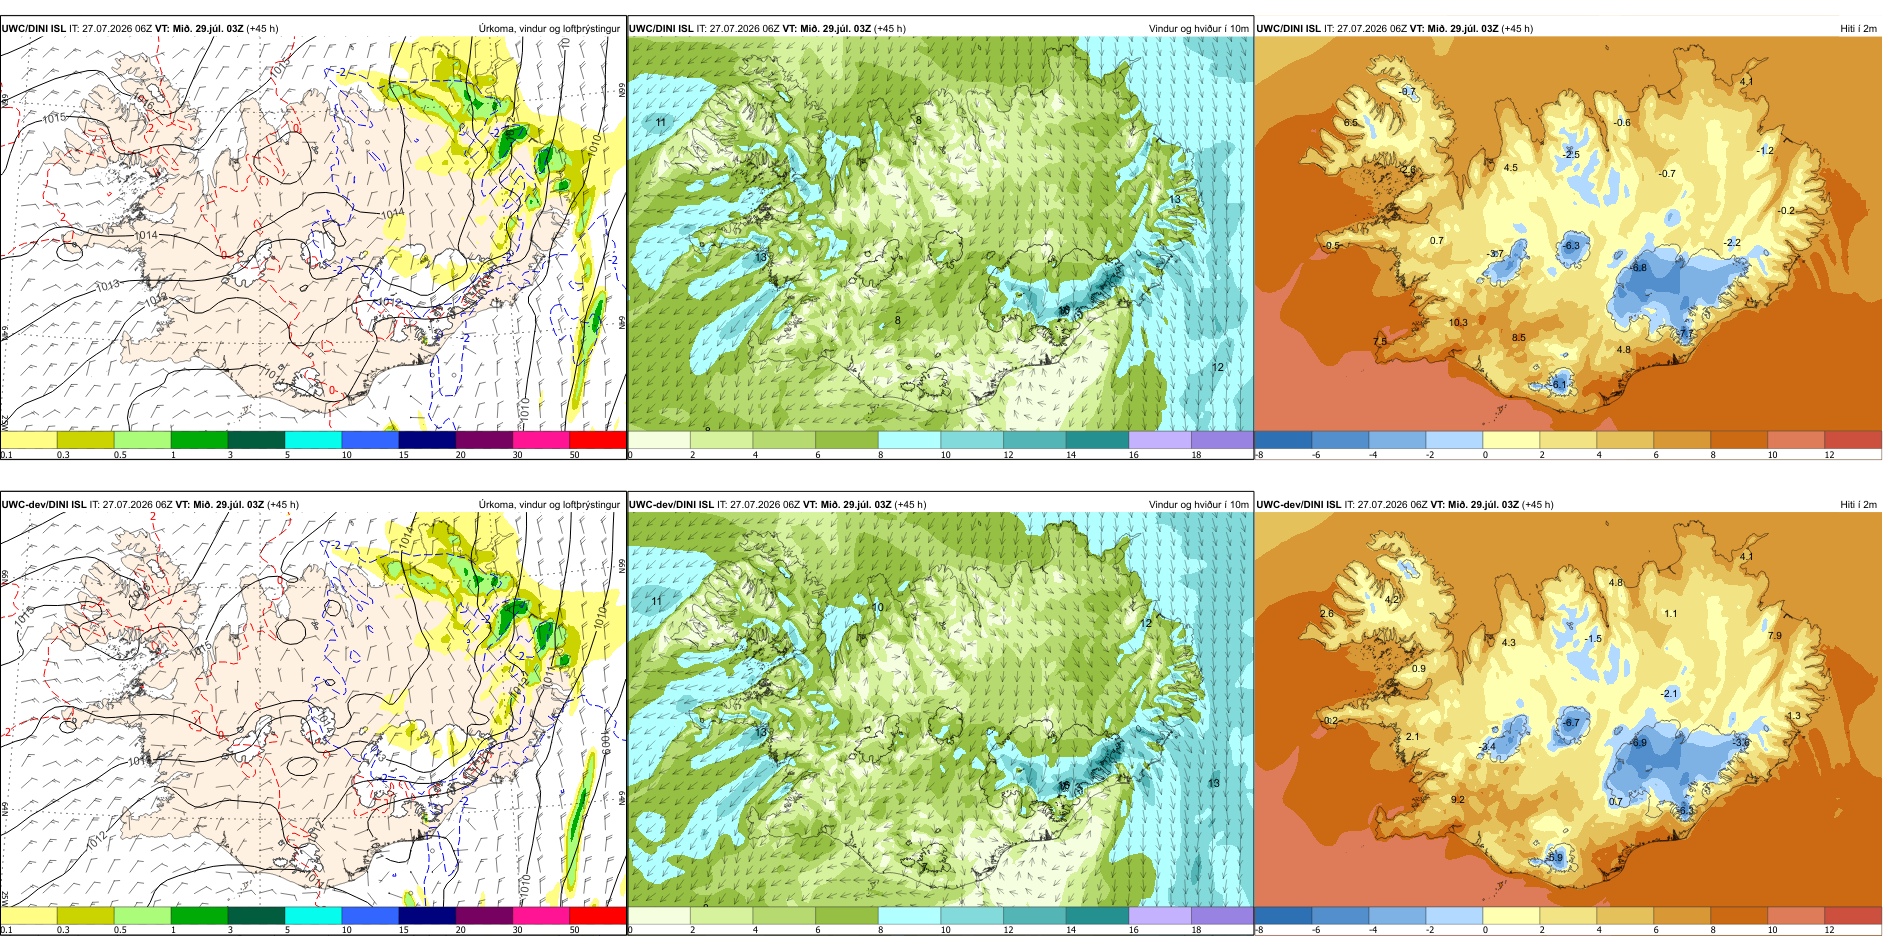Screen dimensions: 1900x950
Task: Click the -7.7 temperature value on UWC map
Action: (1687, 333)
